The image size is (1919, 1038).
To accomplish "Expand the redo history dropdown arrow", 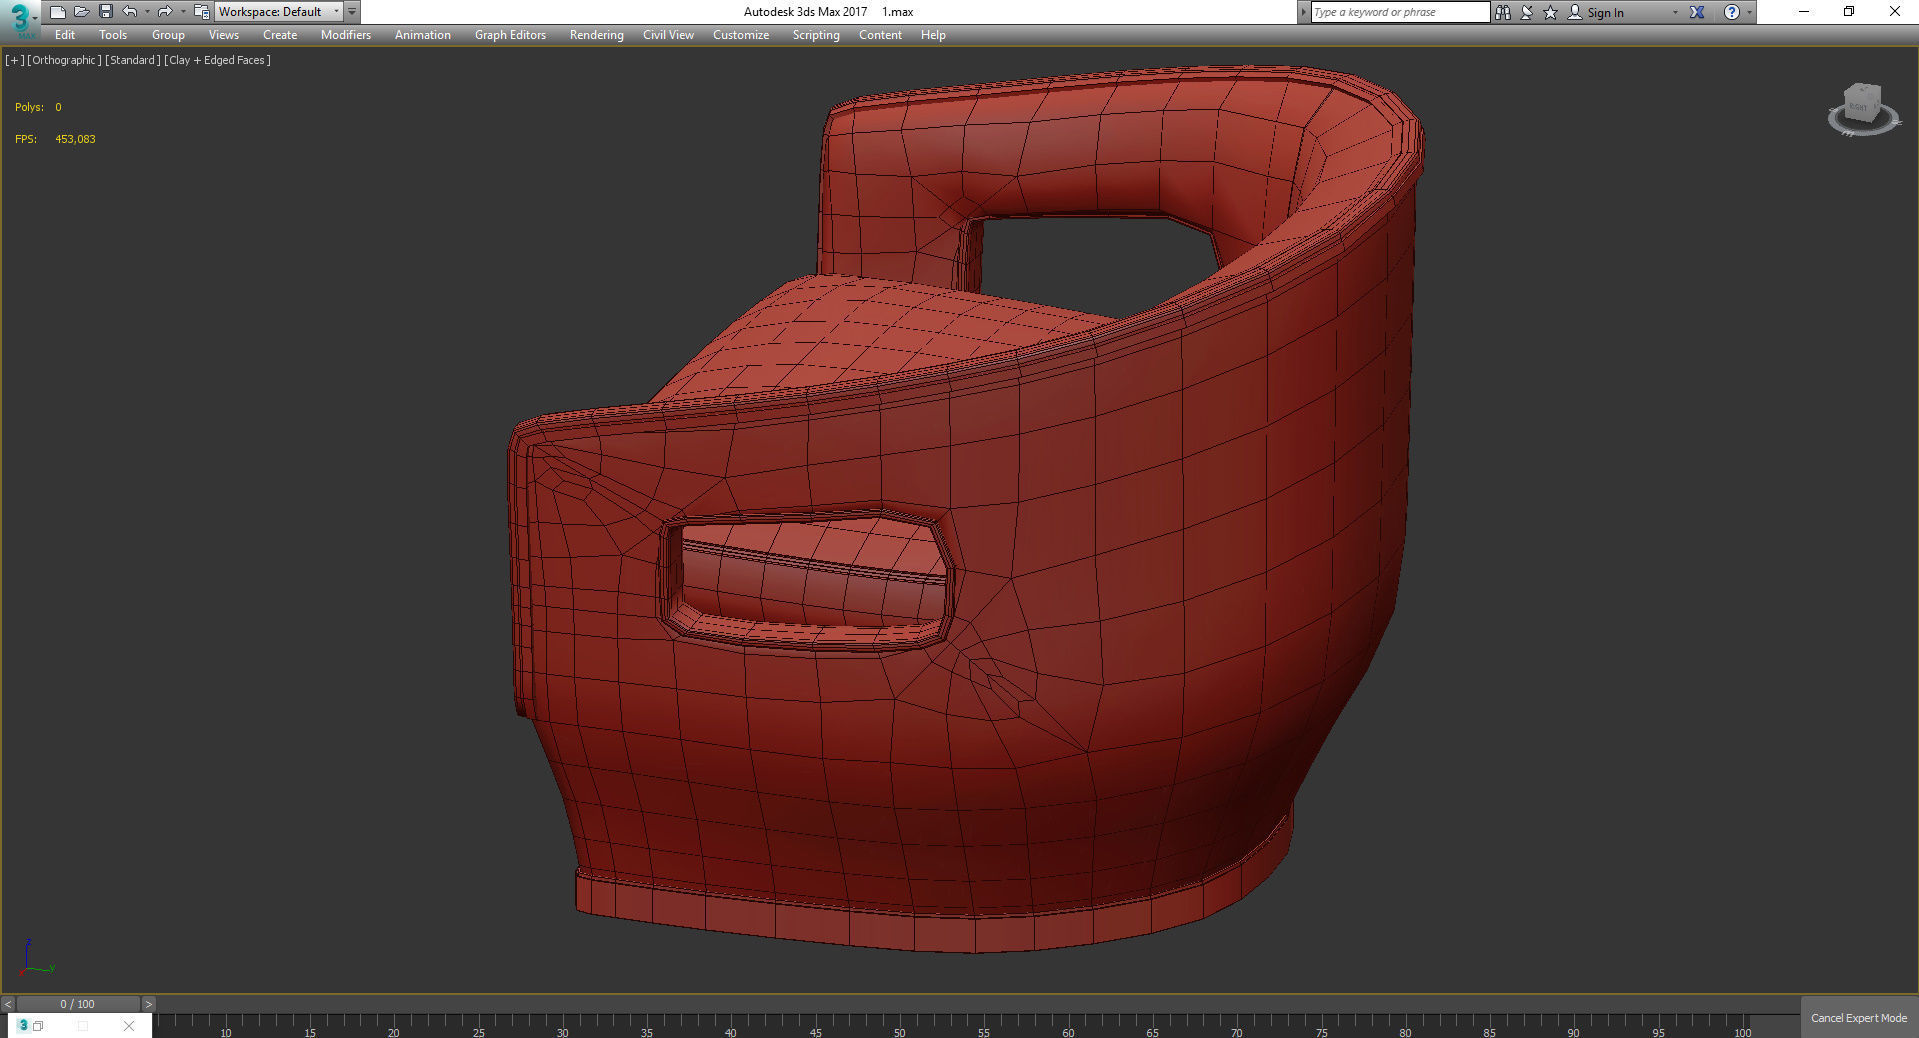I will (182, 12).
